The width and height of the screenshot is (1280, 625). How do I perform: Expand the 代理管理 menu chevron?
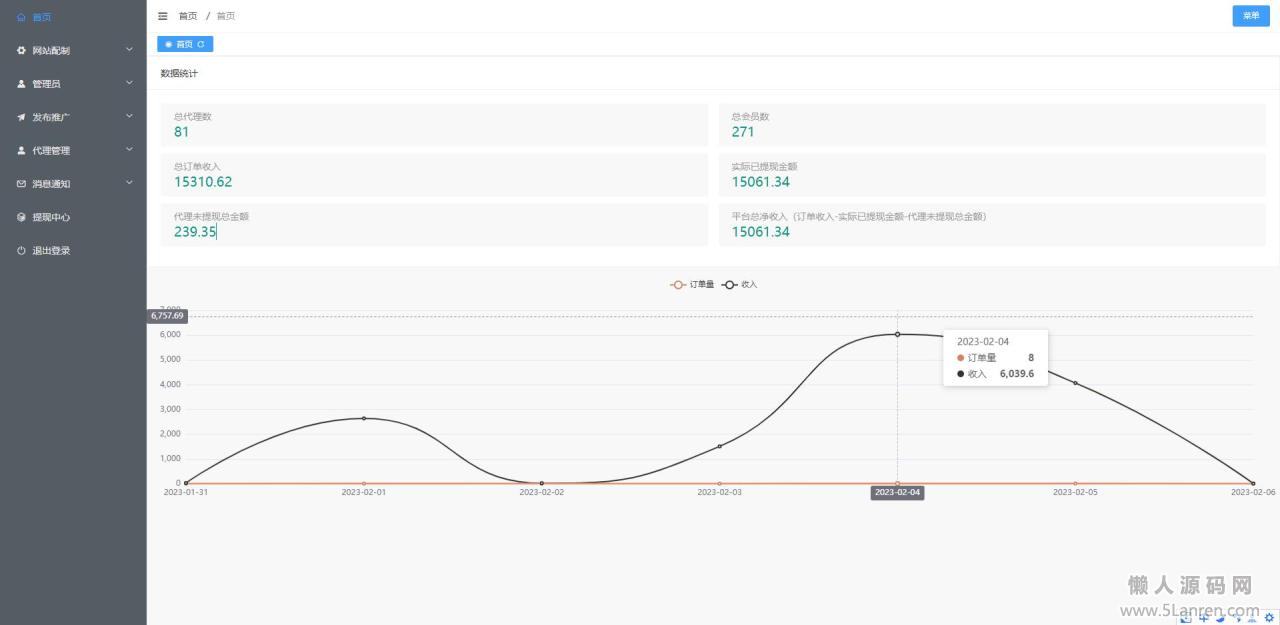pos(129,150)
